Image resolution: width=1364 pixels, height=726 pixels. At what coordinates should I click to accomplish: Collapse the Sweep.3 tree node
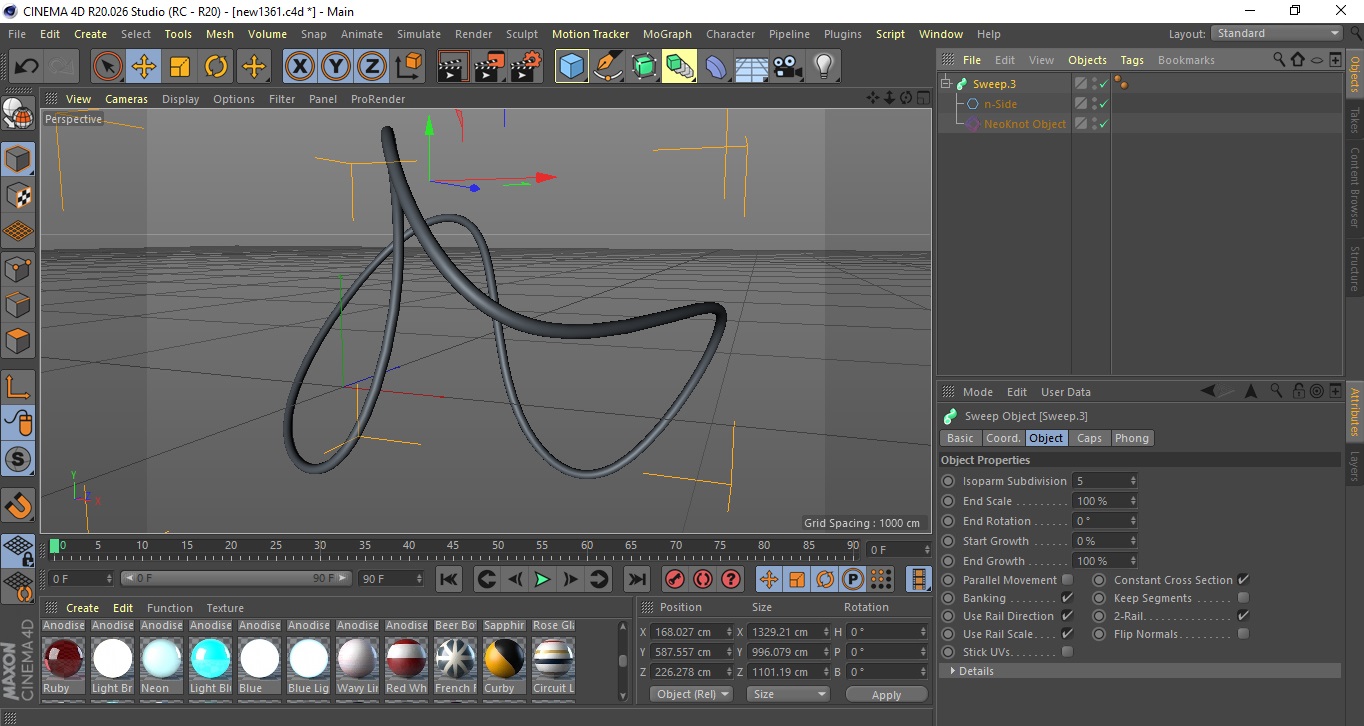click(x=945, y=84)
